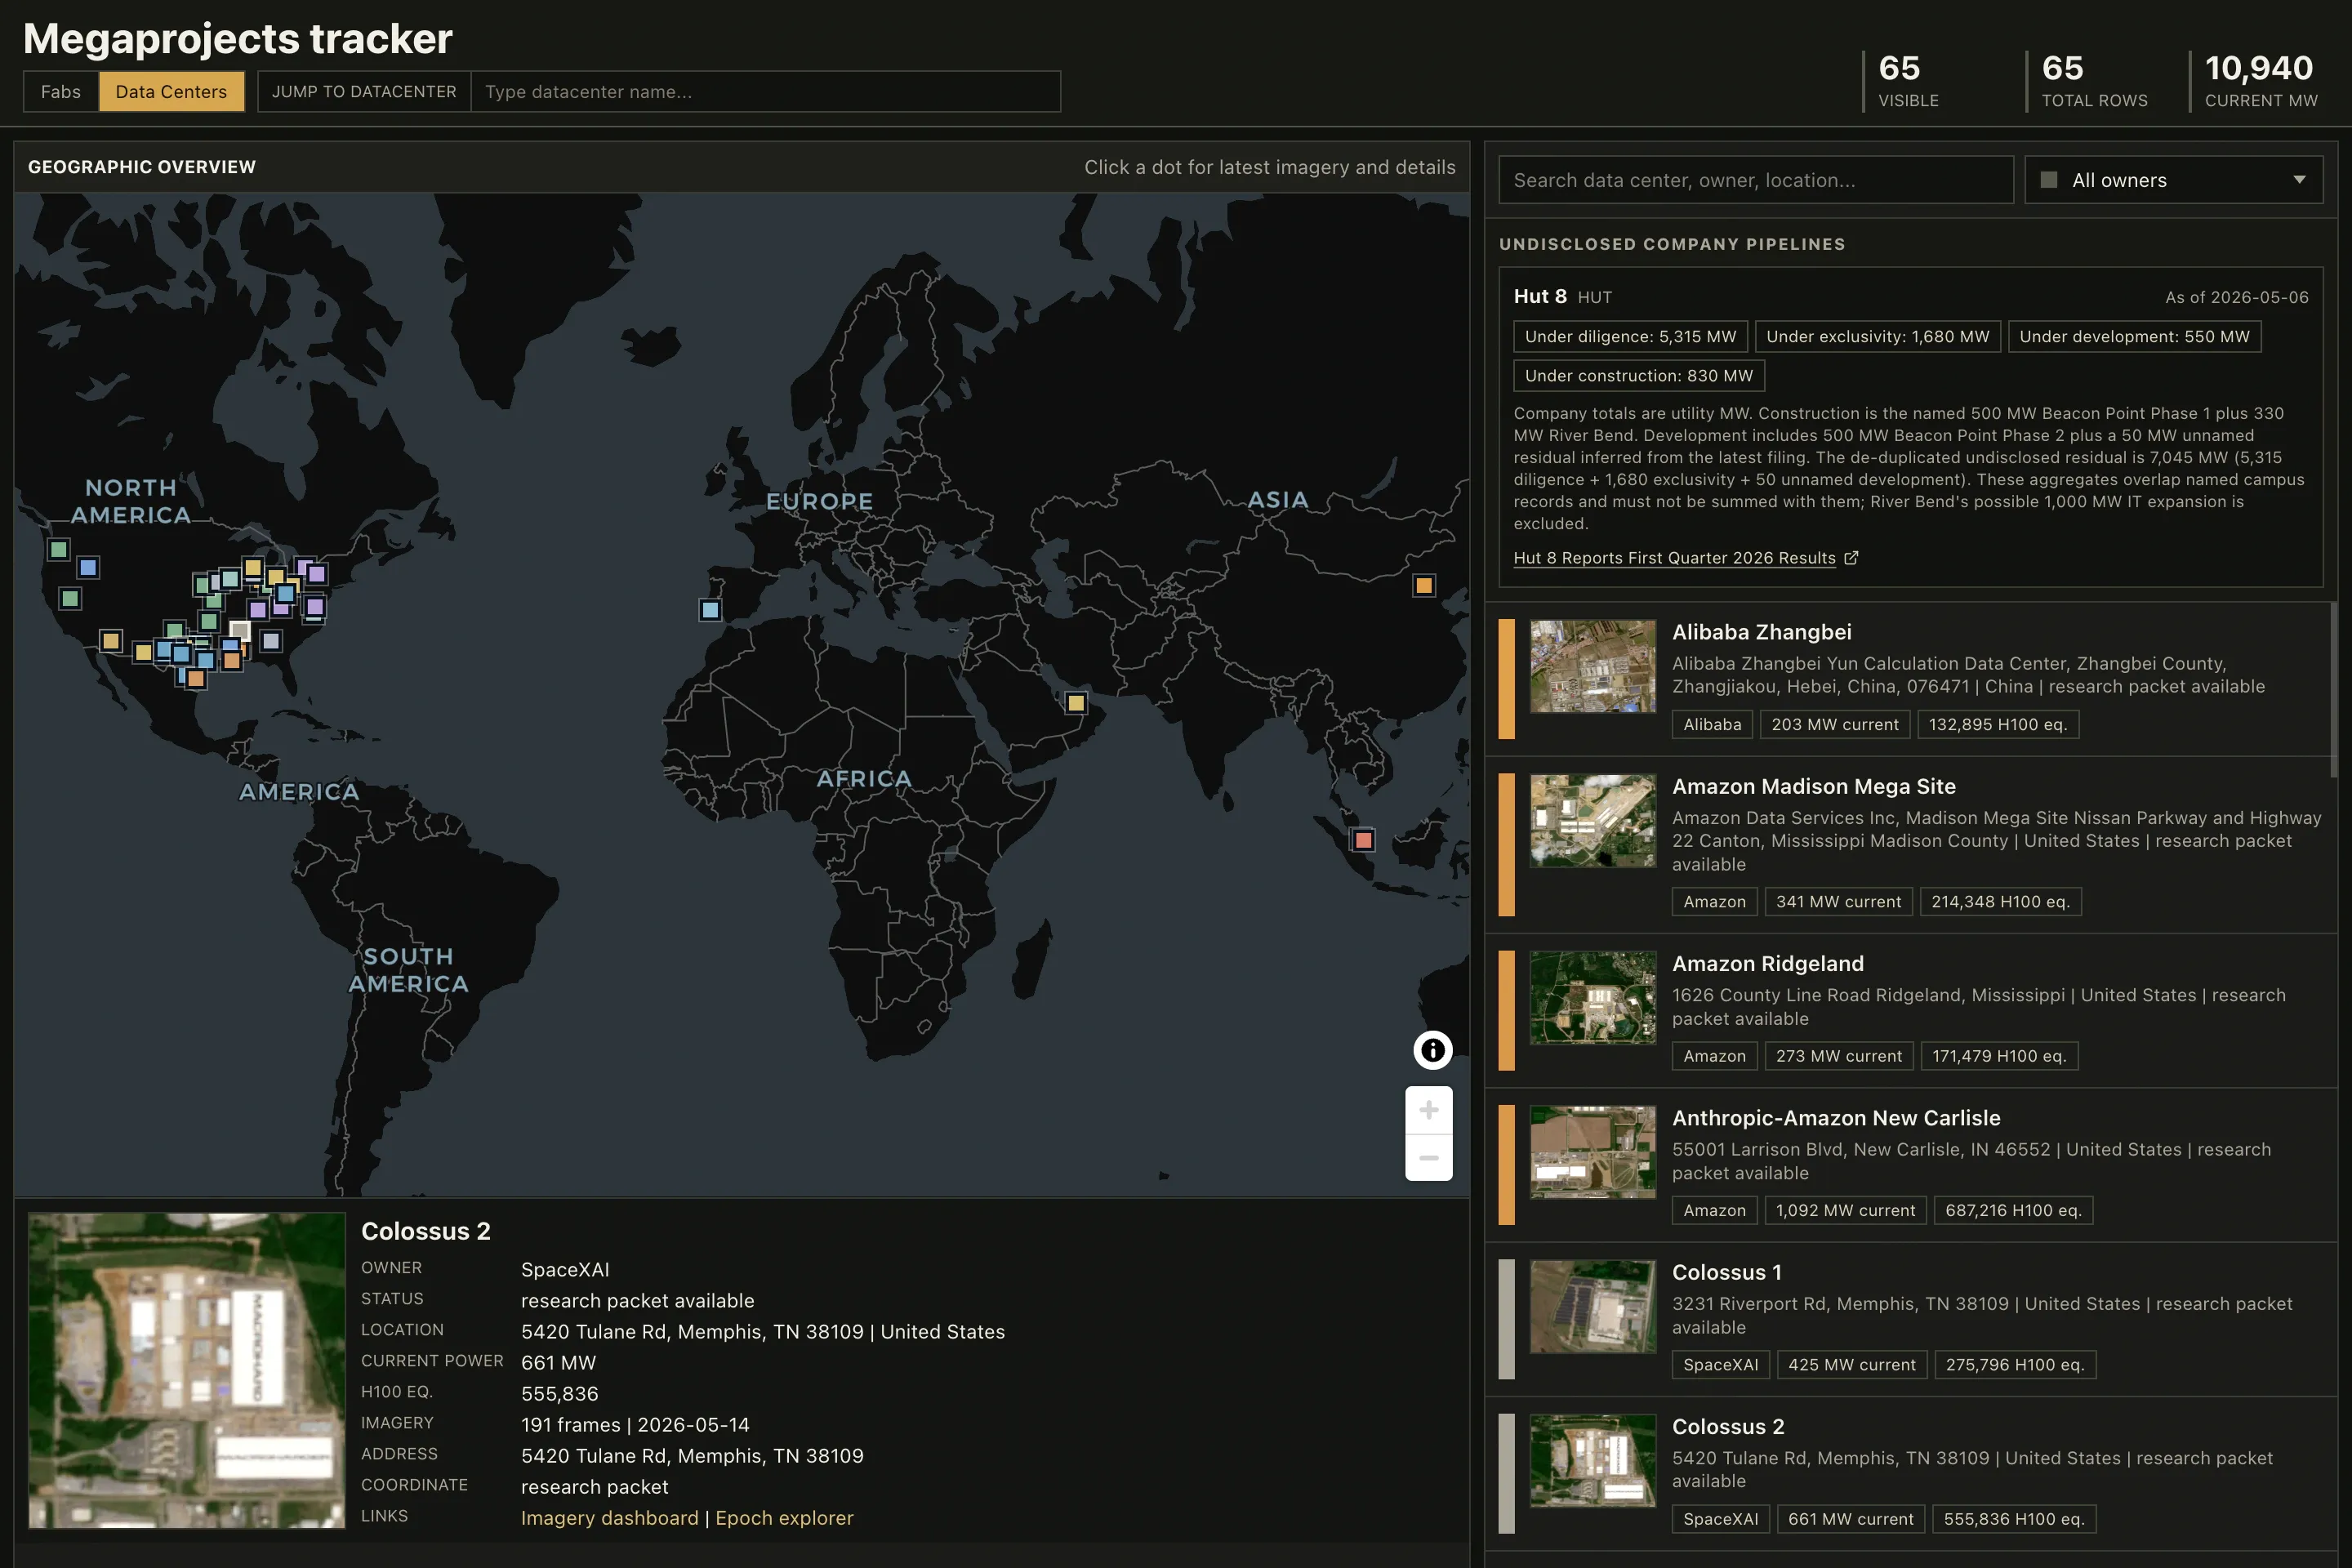Zoom in on the map
This screenshot has width=2352, height=1568.
1429,1110
